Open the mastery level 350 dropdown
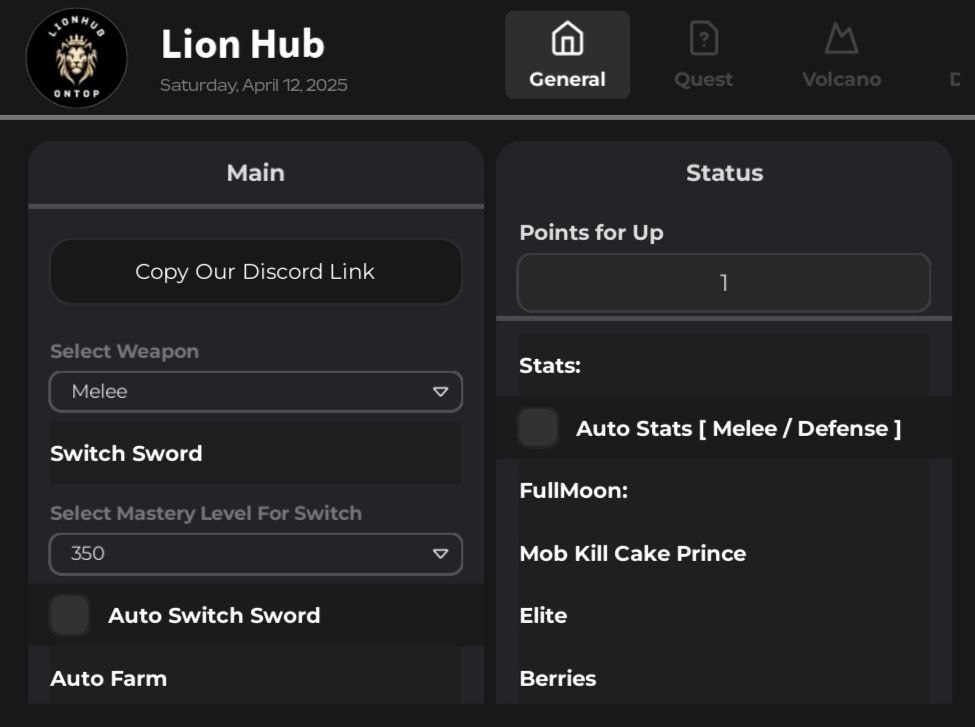The width and height of the screenshot is (975, 727). coord(255,554)
